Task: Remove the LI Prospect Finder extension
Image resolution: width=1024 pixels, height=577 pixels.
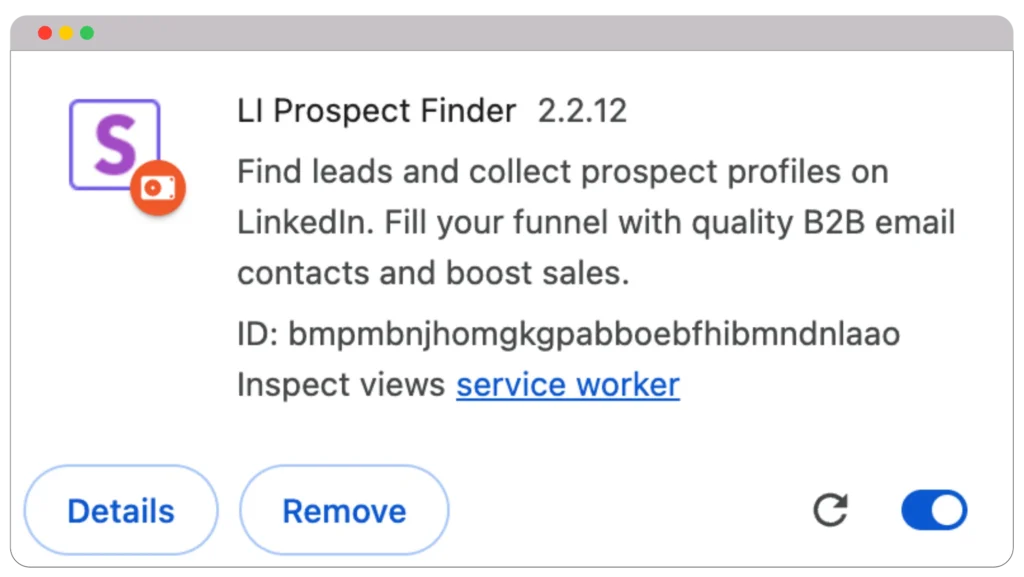Action: pyautogui.click(x=344, y=510)
